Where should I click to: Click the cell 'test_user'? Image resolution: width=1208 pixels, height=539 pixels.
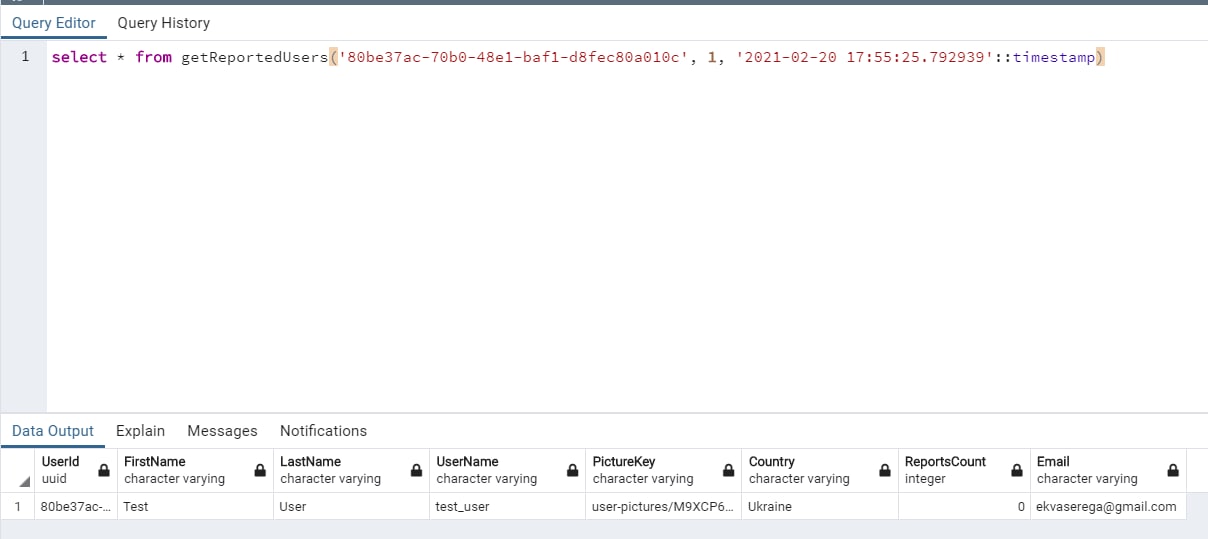[x=507, y=506]
